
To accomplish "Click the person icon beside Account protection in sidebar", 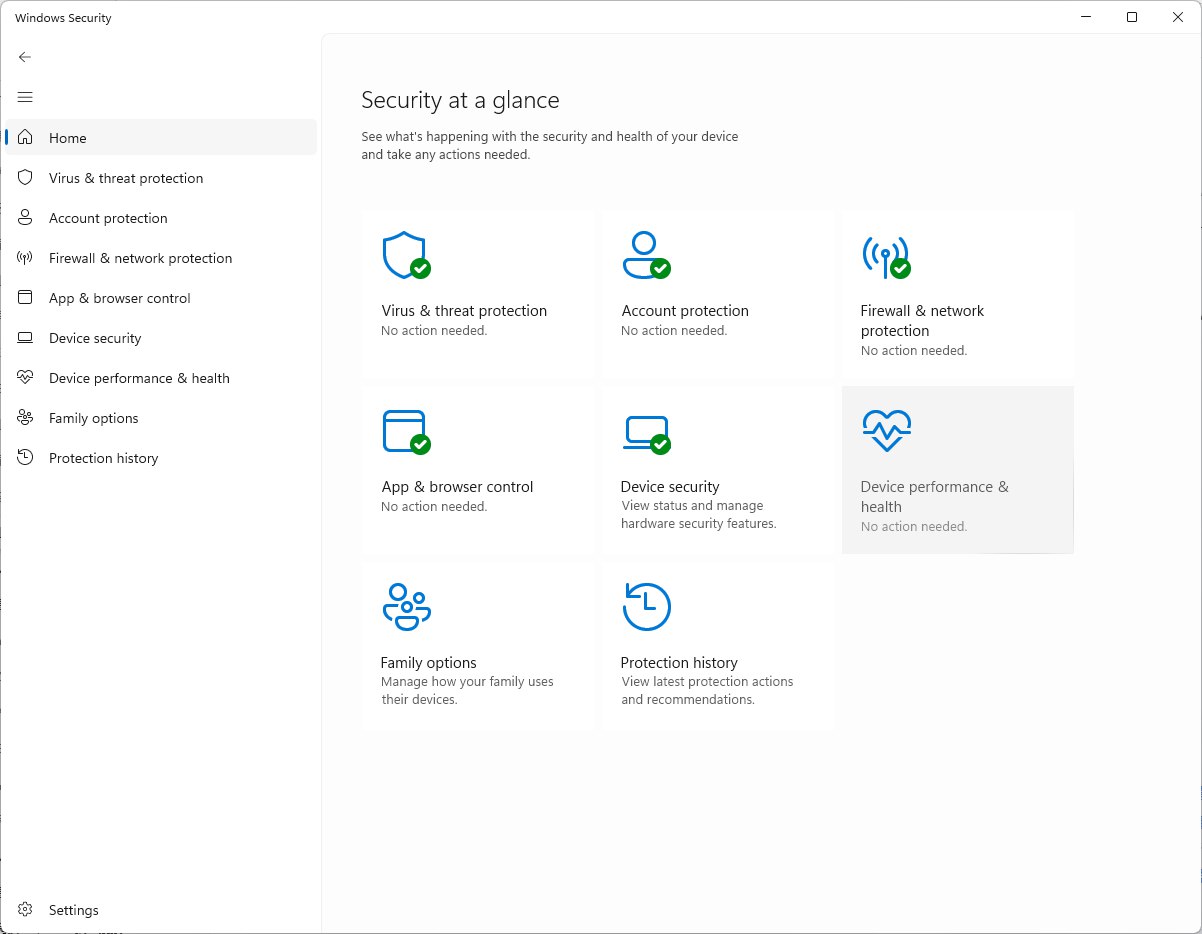I will click(x=26, y=217).
